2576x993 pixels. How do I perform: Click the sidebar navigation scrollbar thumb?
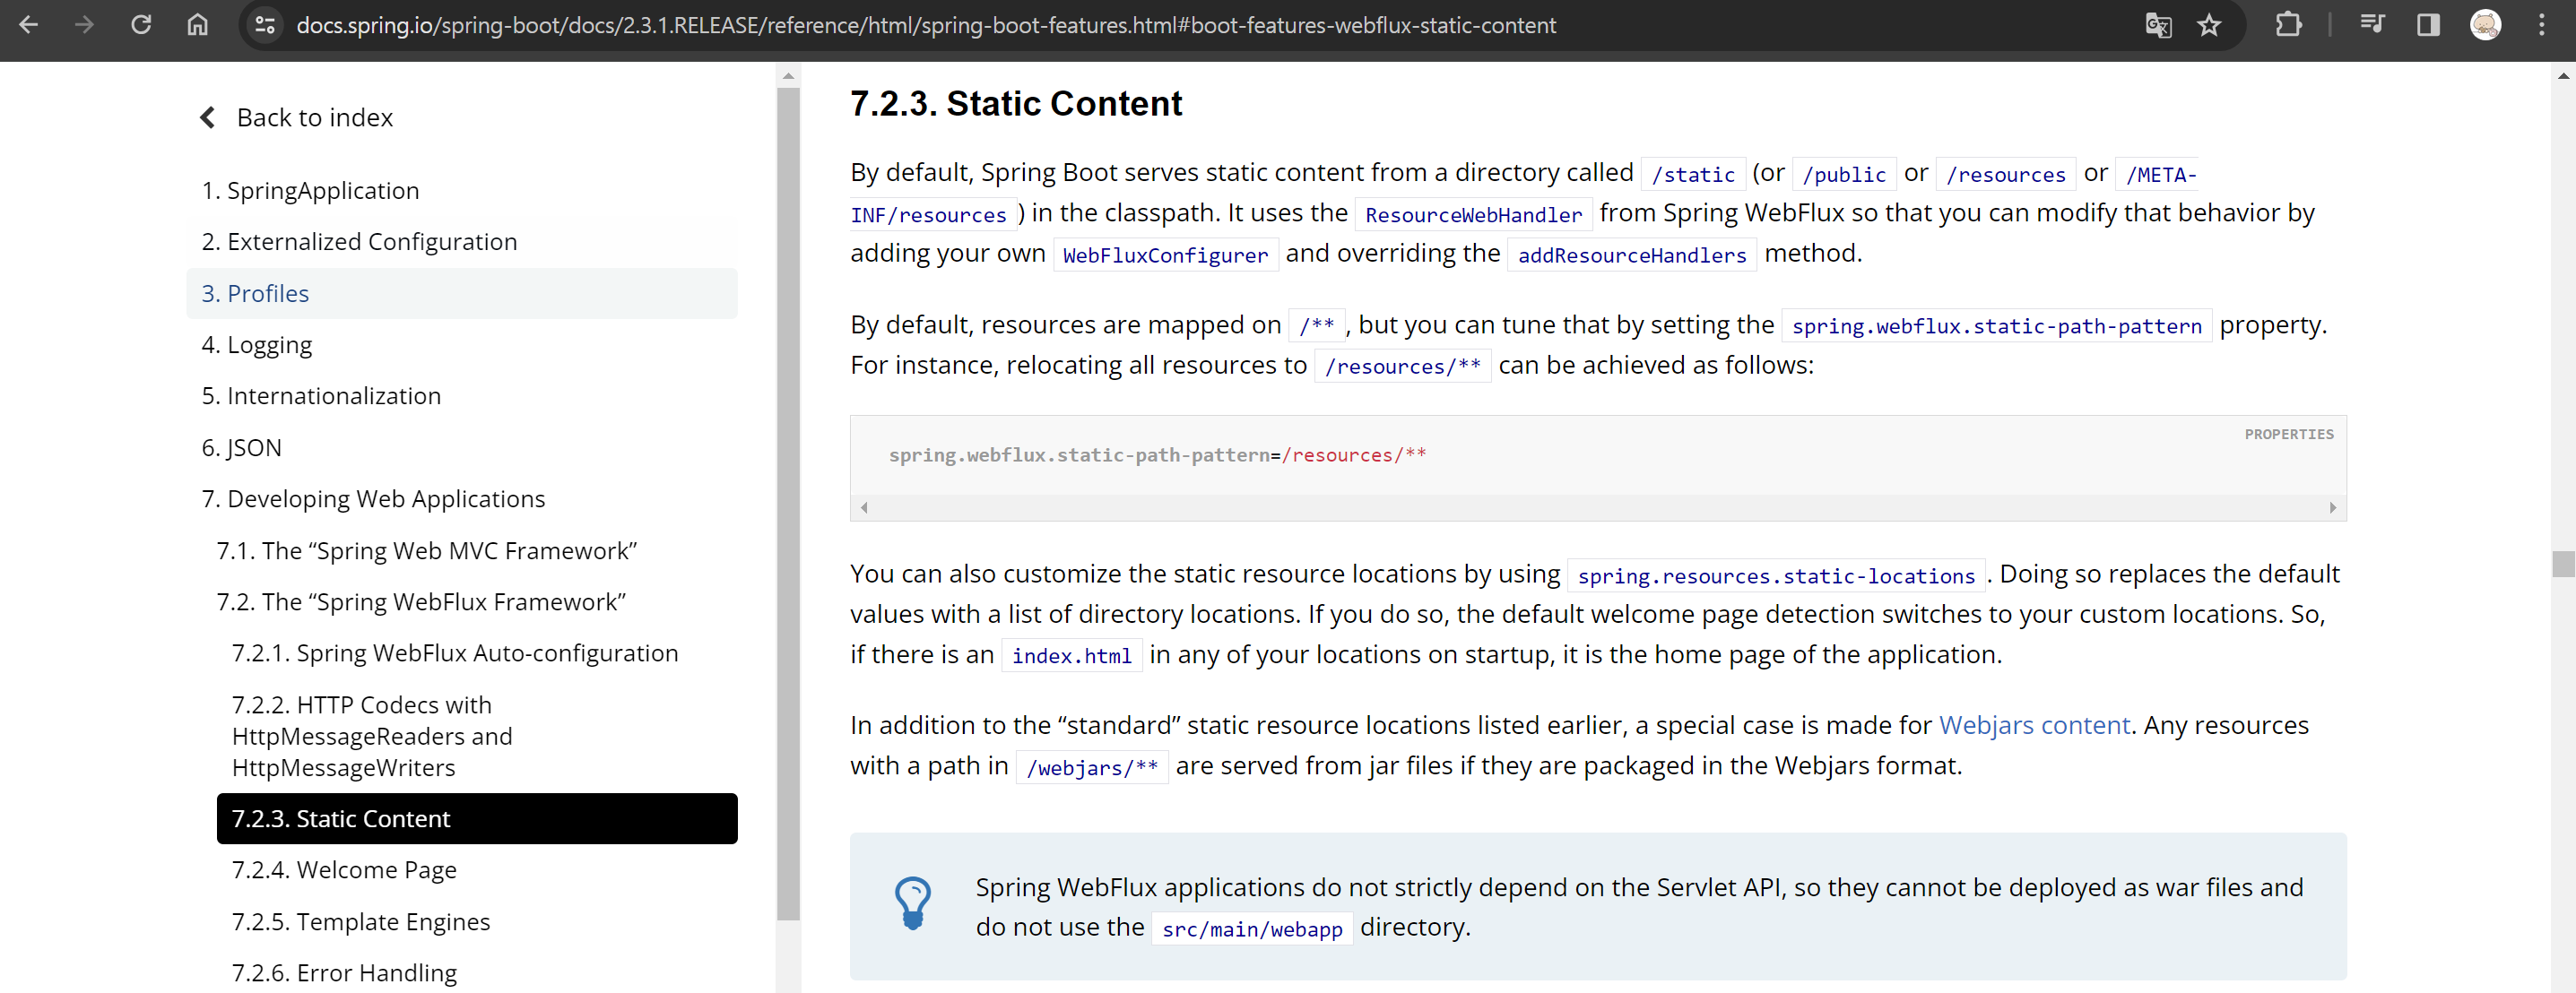point(788,500)
